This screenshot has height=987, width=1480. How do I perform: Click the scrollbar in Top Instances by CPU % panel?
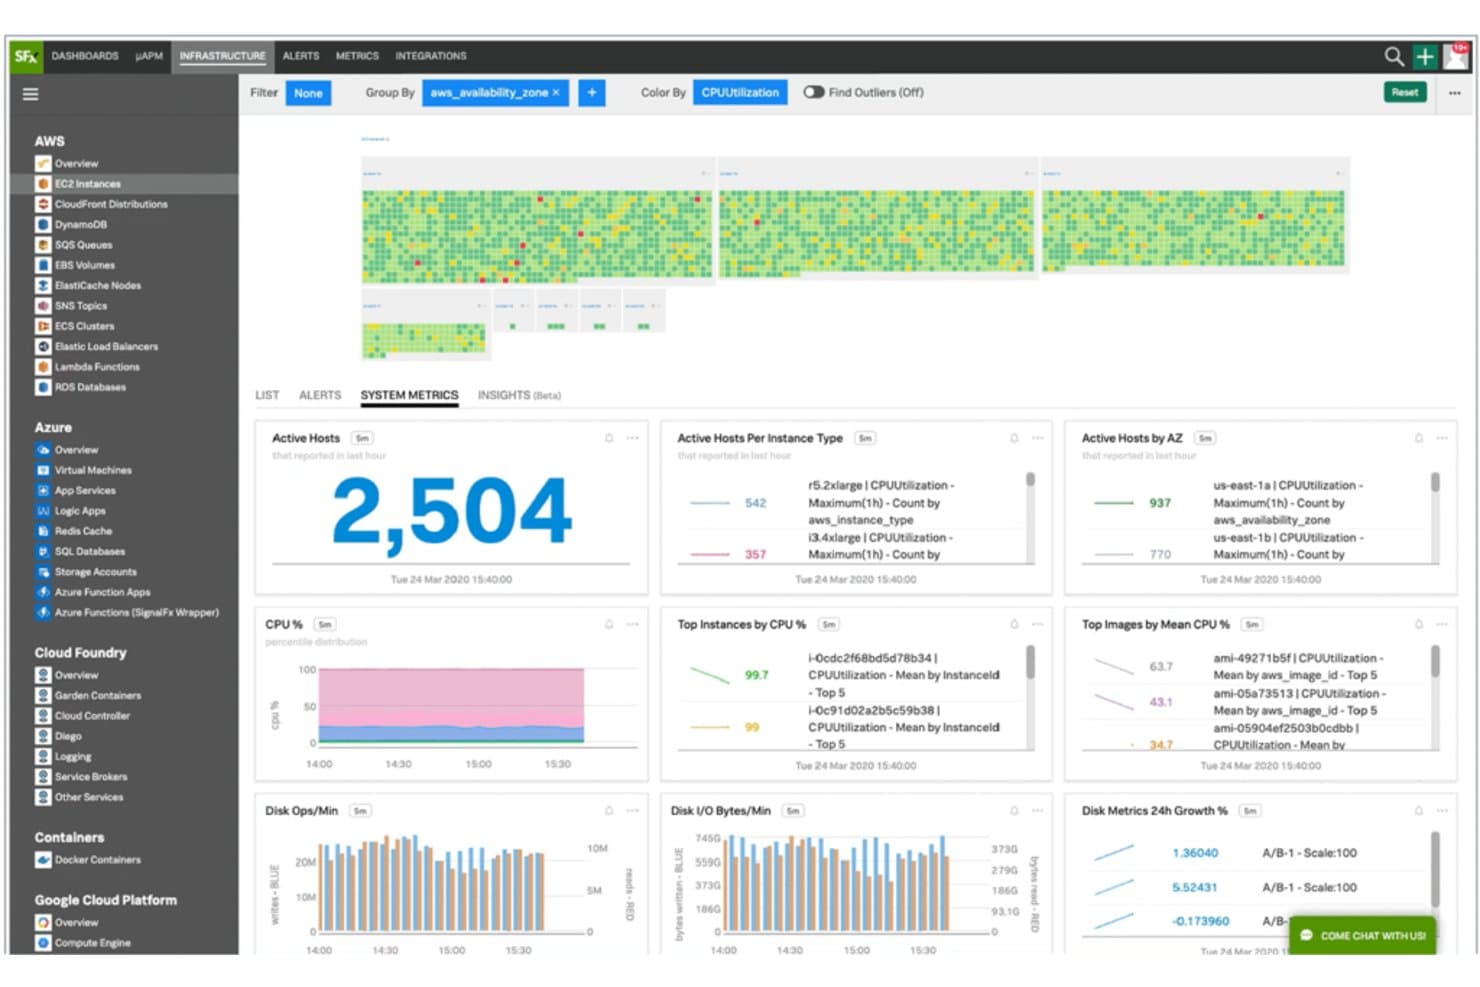(1030, 662)
